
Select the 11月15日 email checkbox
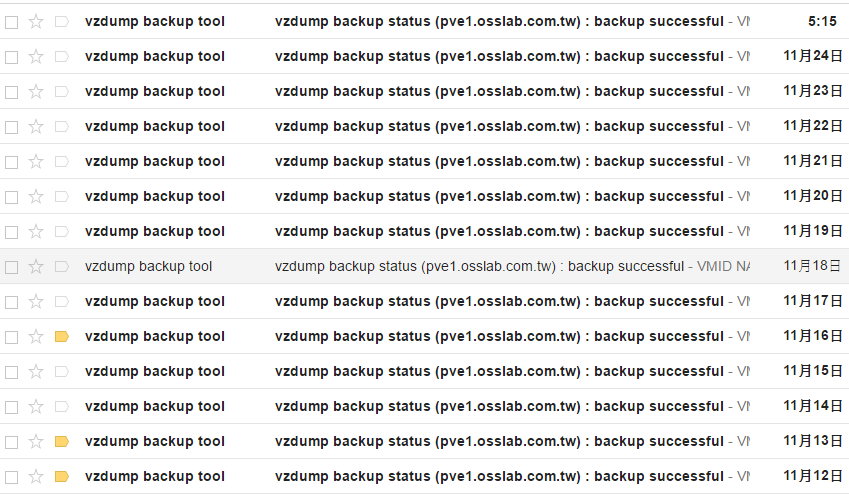12,371
